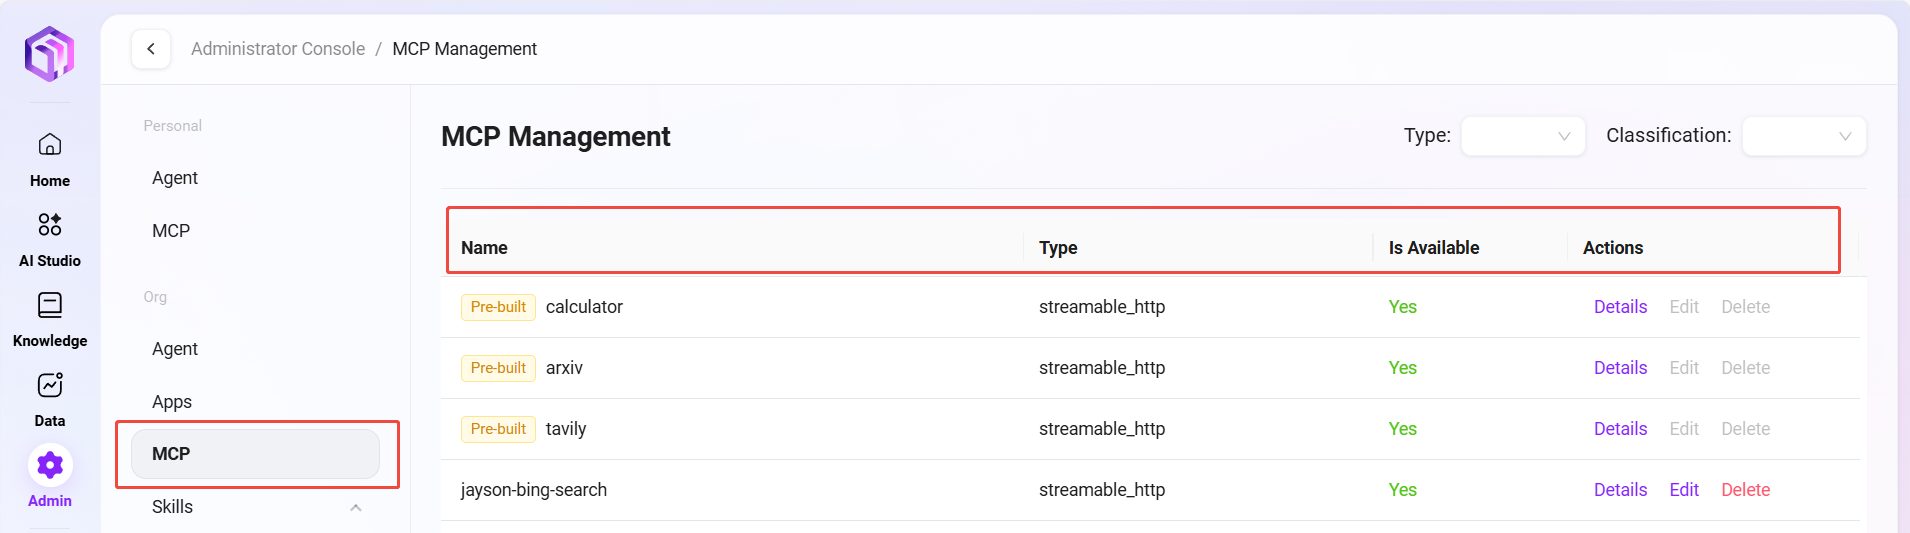Screen dimensions: 1910x533
Task: Click the Name column header
Action: [x=484, y=248]
